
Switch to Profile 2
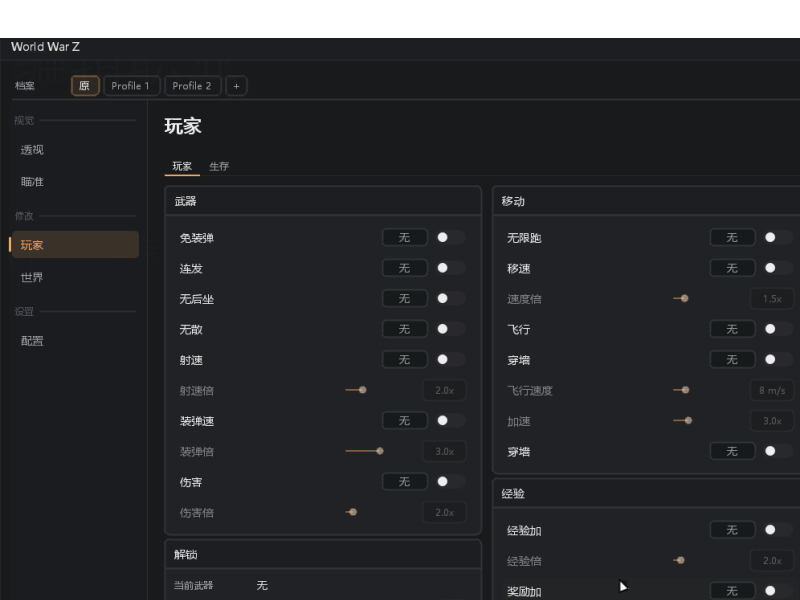coord(192,86)
